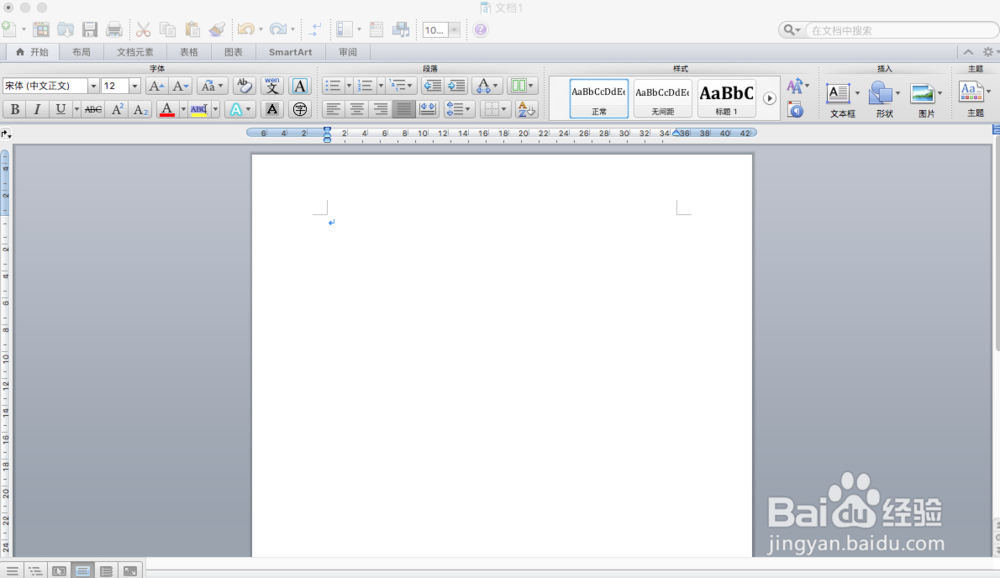Toggle the columns layout control
1000x578 pixels.
coord(517,85)
